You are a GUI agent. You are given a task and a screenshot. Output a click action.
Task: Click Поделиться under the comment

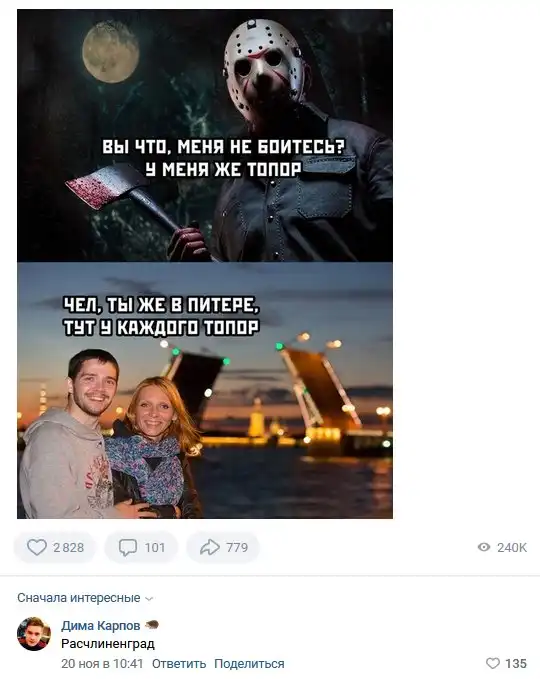(x=249, y=663)
